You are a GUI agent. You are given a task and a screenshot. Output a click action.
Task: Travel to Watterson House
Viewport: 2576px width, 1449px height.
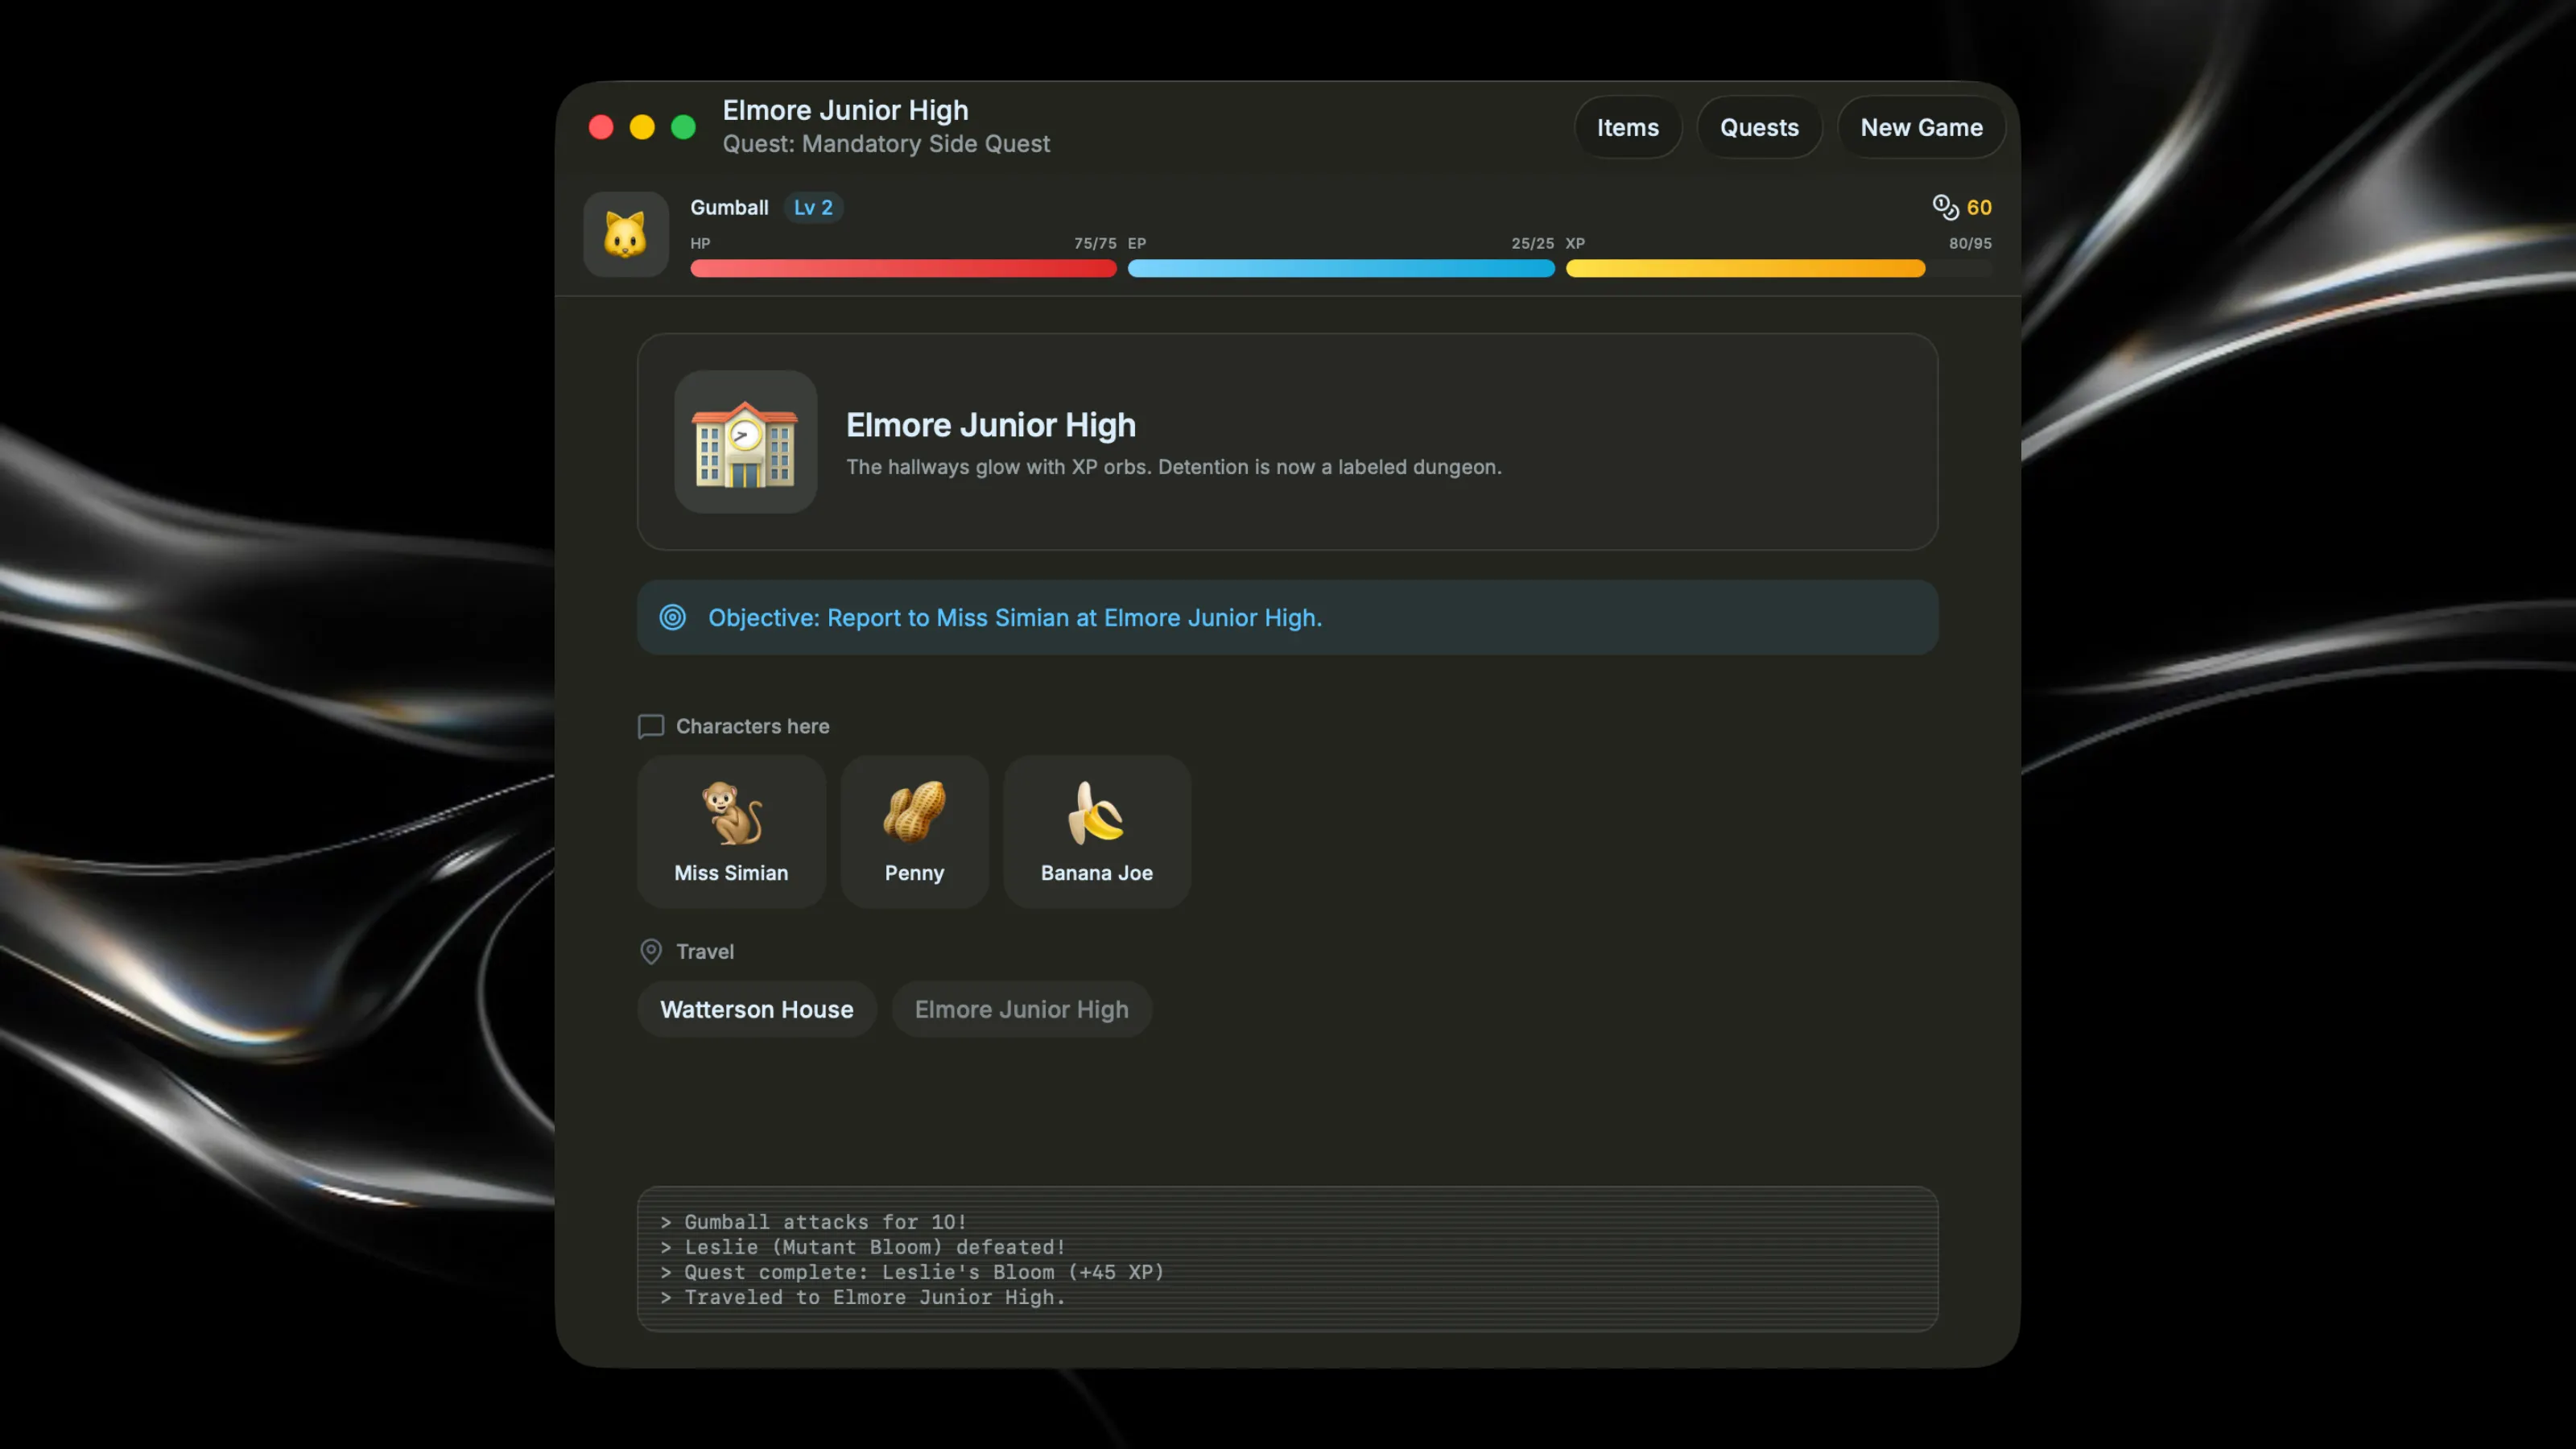pyautogui.click(x=757, y=1009)
